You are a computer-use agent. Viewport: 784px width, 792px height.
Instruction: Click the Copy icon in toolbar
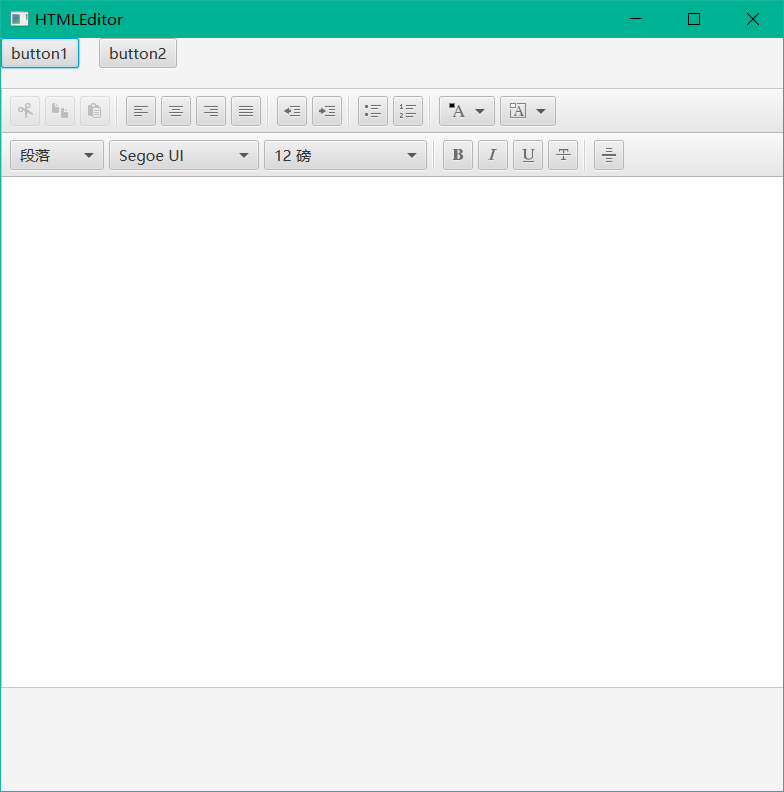pyautogui.click(x=60, y=111)
